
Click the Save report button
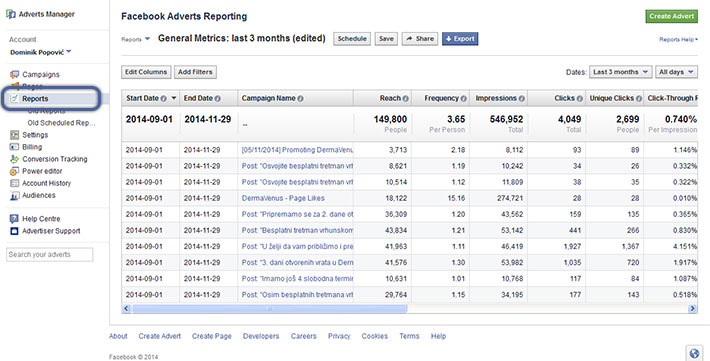click(386, 39)
